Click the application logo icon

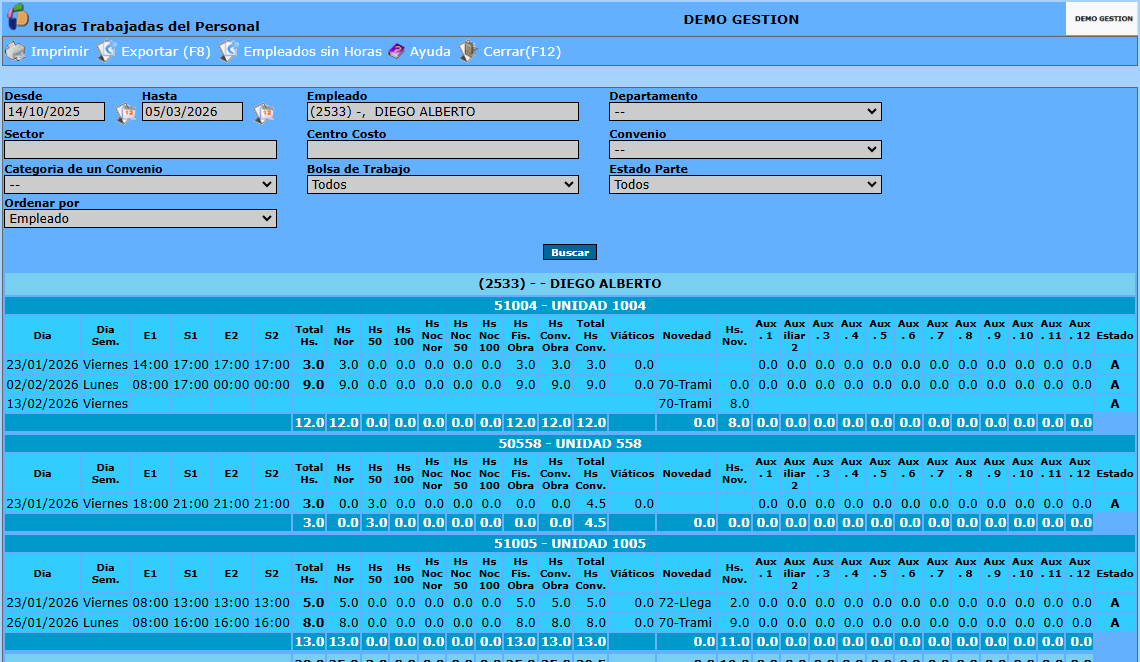[17, 17]
